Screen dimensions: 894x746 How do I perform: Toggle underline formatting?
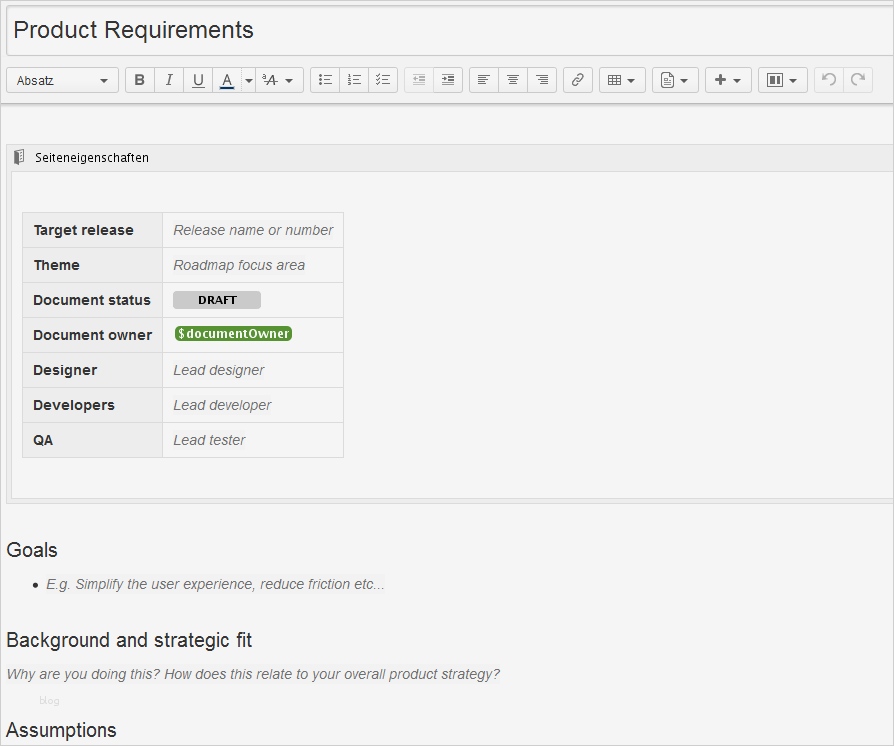[x=198, y=80]
